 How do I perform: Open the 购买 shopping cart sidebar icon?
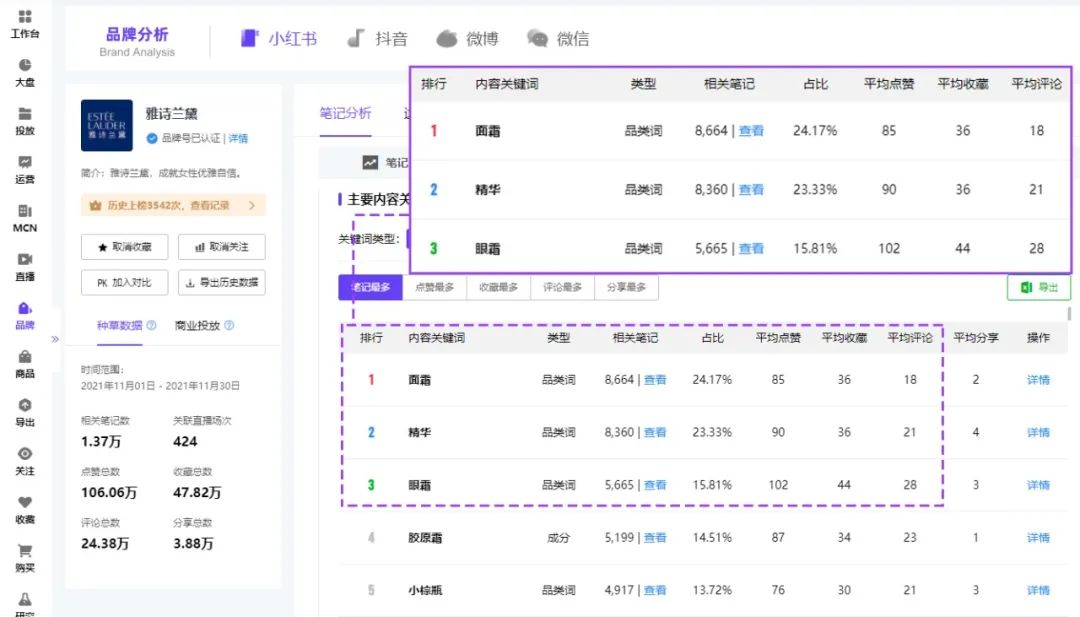click(x=25, y=550)
